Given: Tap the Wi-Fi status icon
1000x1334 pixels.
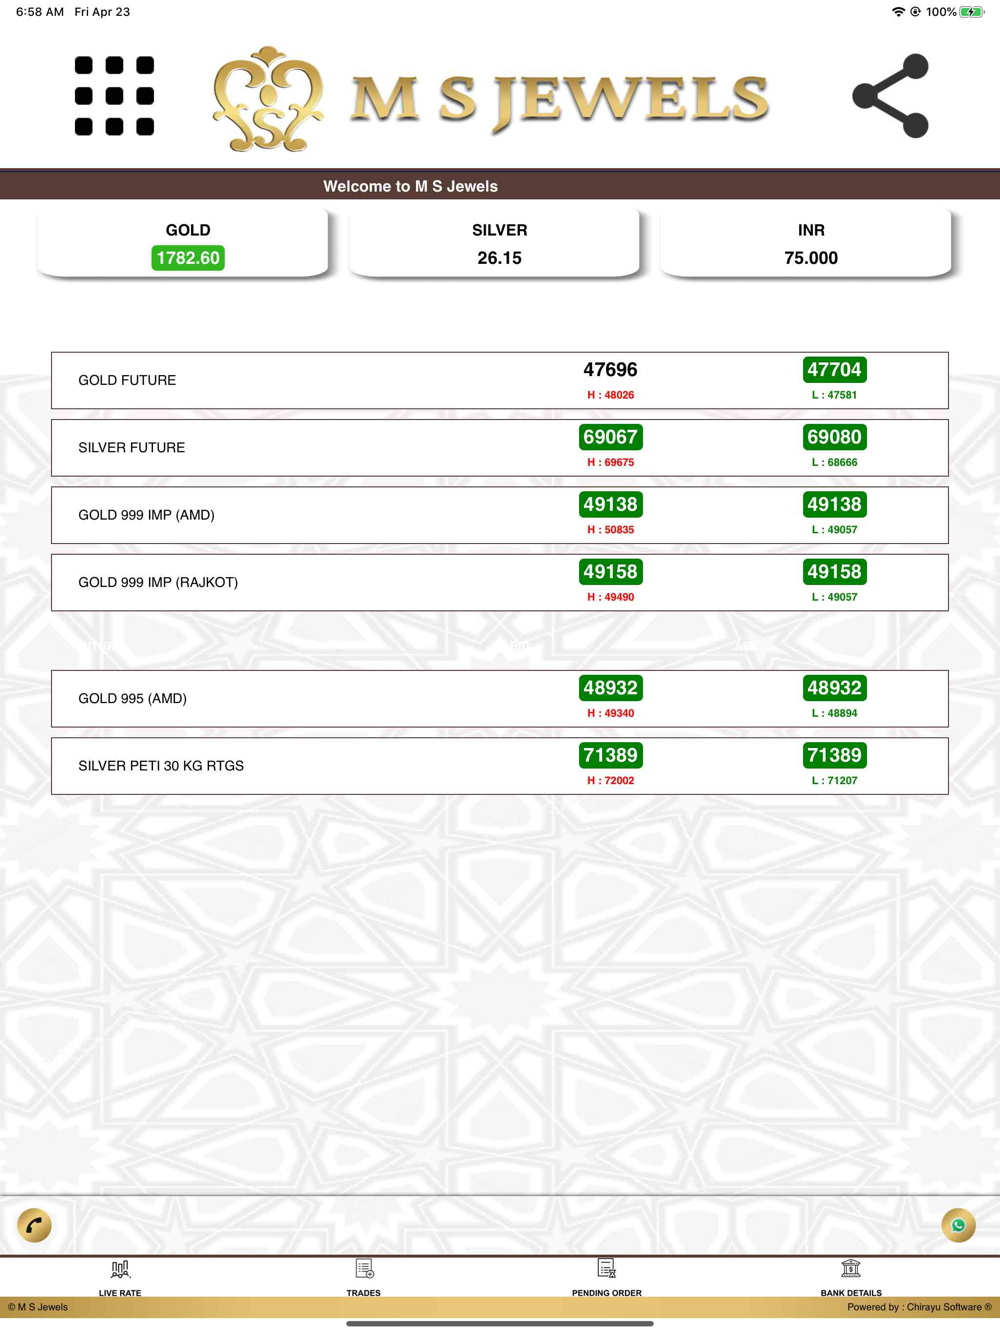Looking at the screenshot, I should pyautogui.click(x=898, y=12).
